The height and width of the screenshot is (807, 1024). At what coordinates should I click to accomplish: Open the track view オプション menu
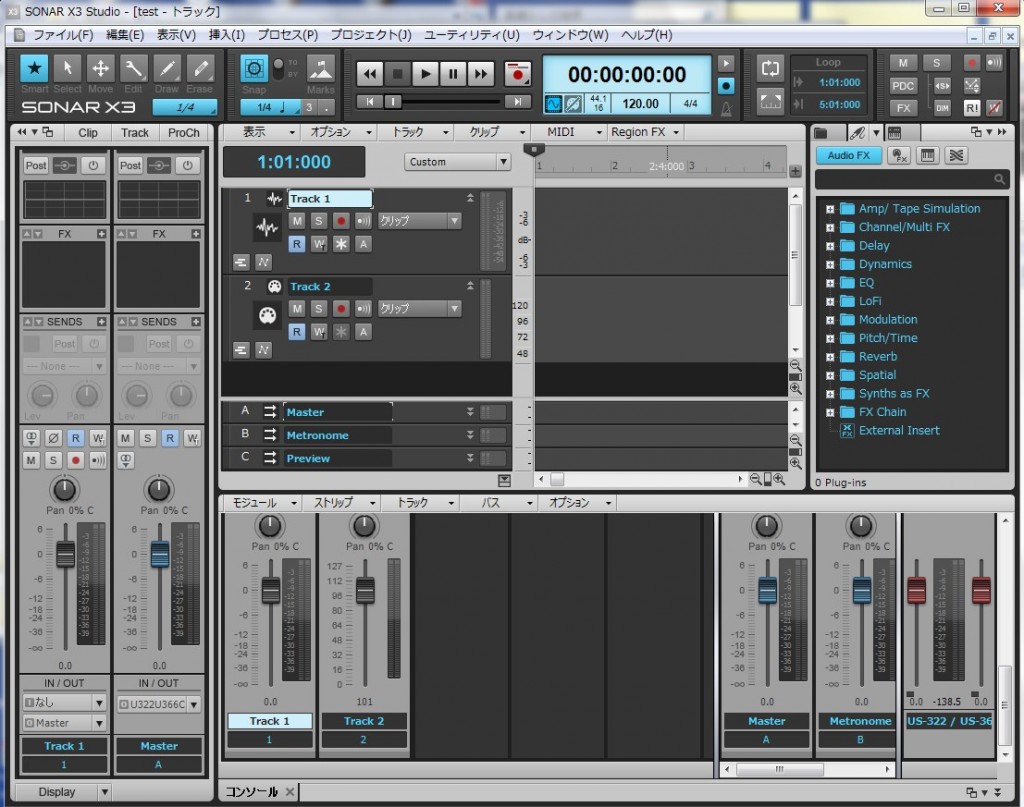pyautogui.click(x=340, y=132)
